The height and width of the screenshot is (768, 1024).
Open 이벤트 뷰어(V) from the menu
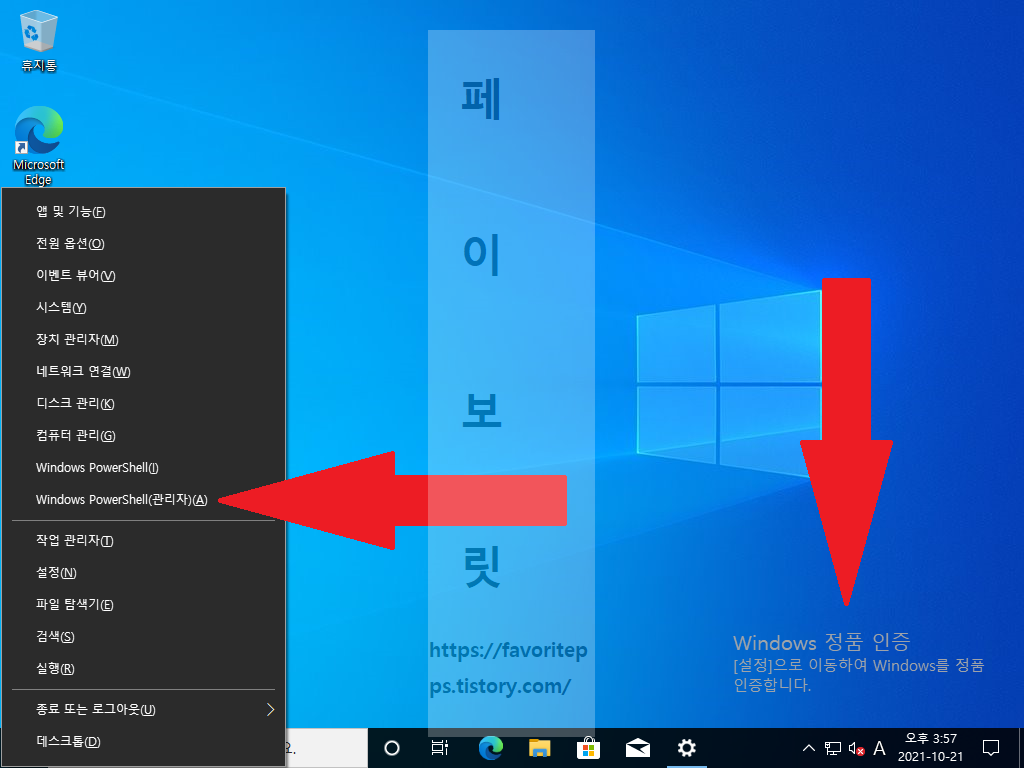click(x=144, y=276)
